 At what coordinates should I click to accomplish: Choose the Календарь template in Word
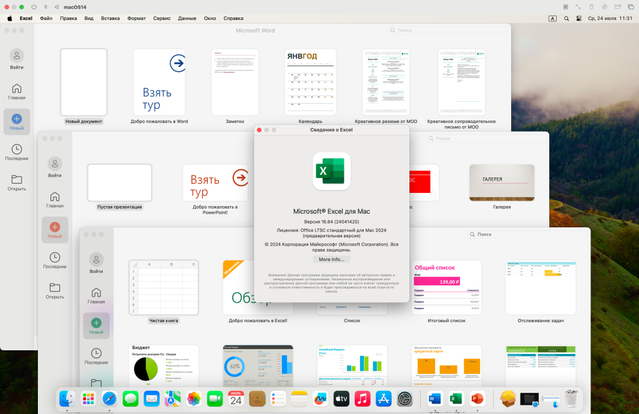click(x=310, y=82)
